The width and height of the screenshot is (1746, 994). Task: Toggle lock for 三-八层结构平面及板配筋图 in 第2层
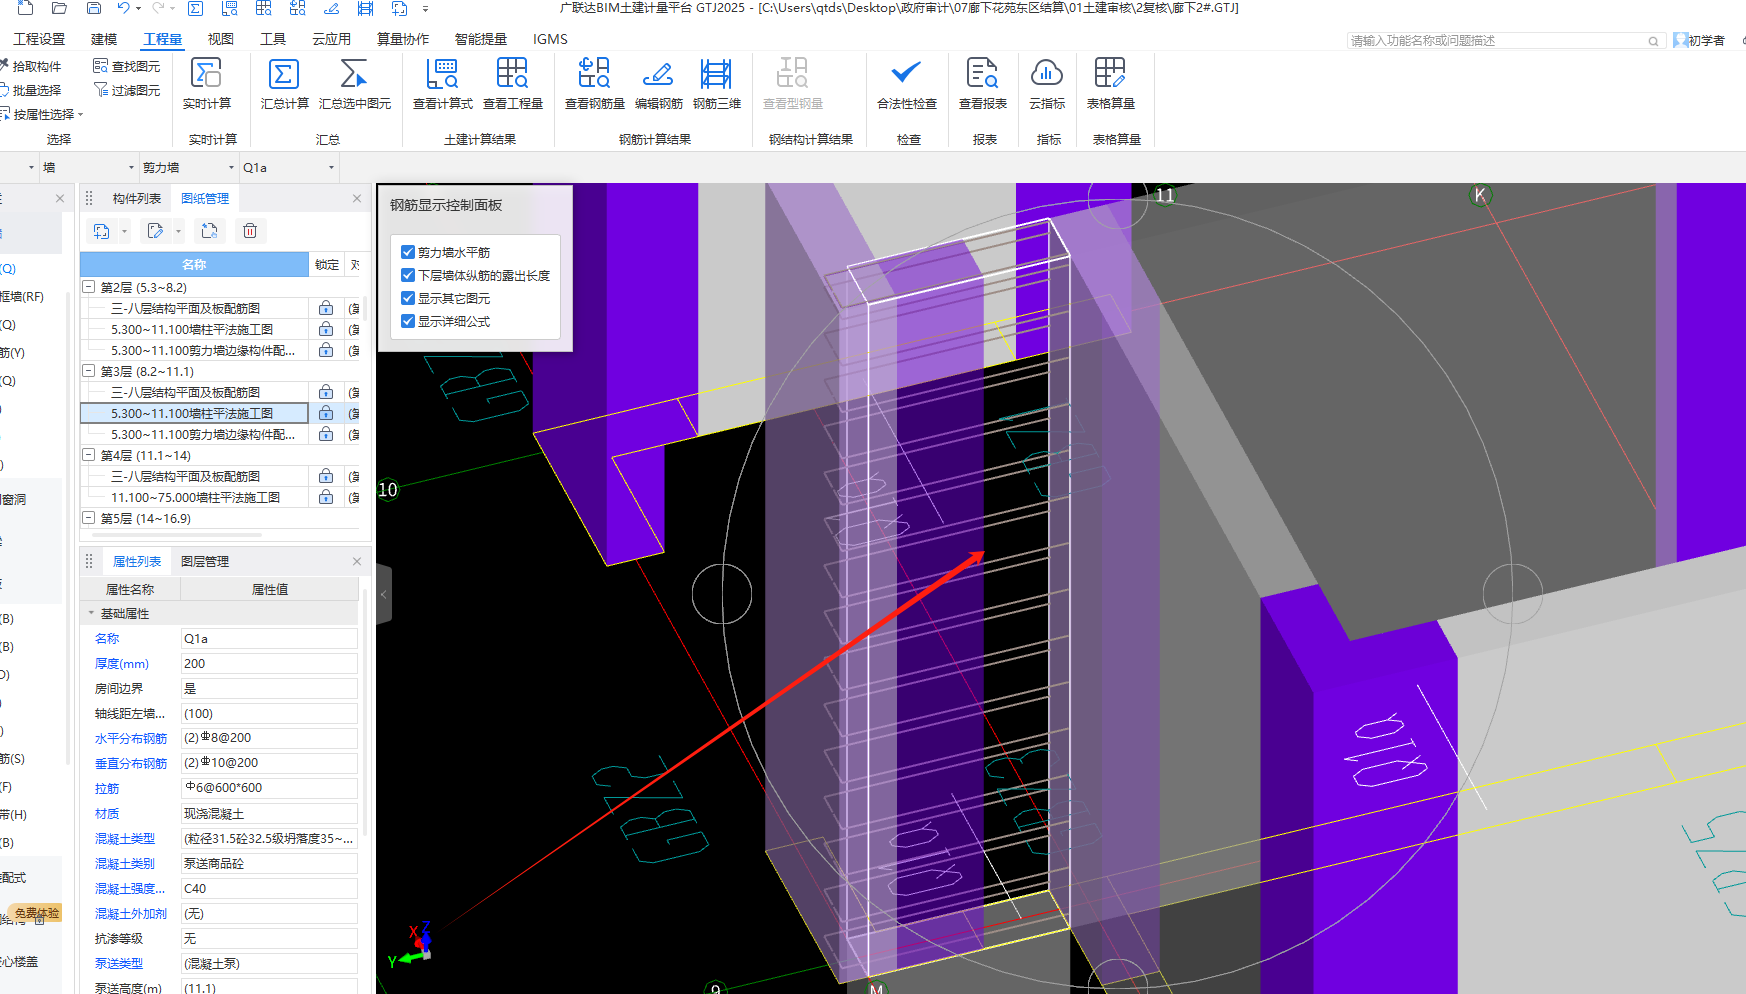coord(326,308)
